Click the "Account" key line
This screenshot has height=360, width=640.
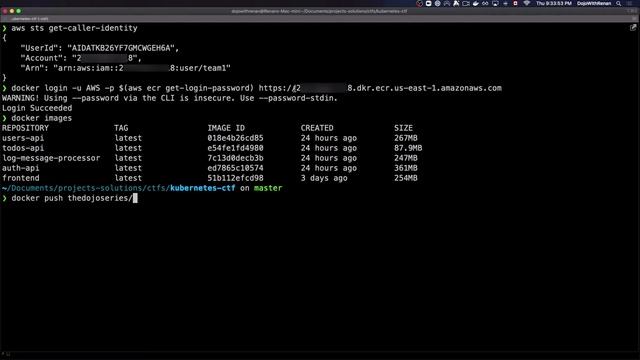pos(81,58)
